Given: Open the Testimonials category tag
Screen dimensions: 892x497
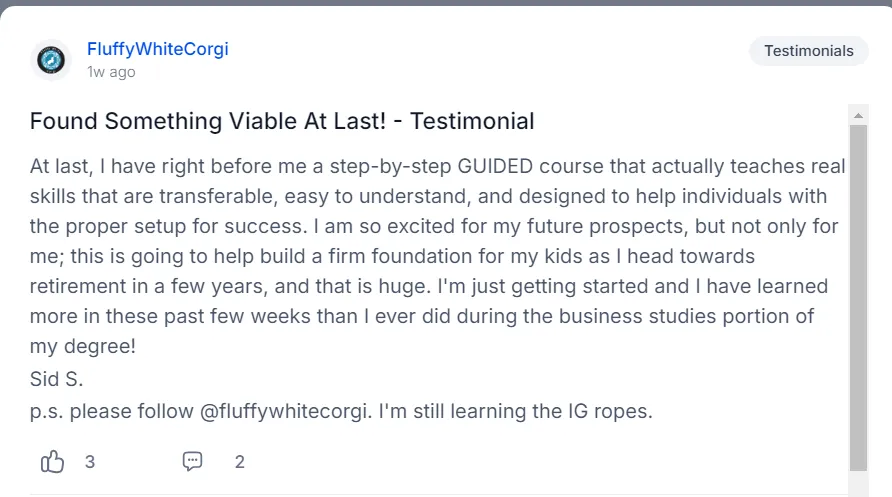Looking at the screenshot, I should pos(808,51).
